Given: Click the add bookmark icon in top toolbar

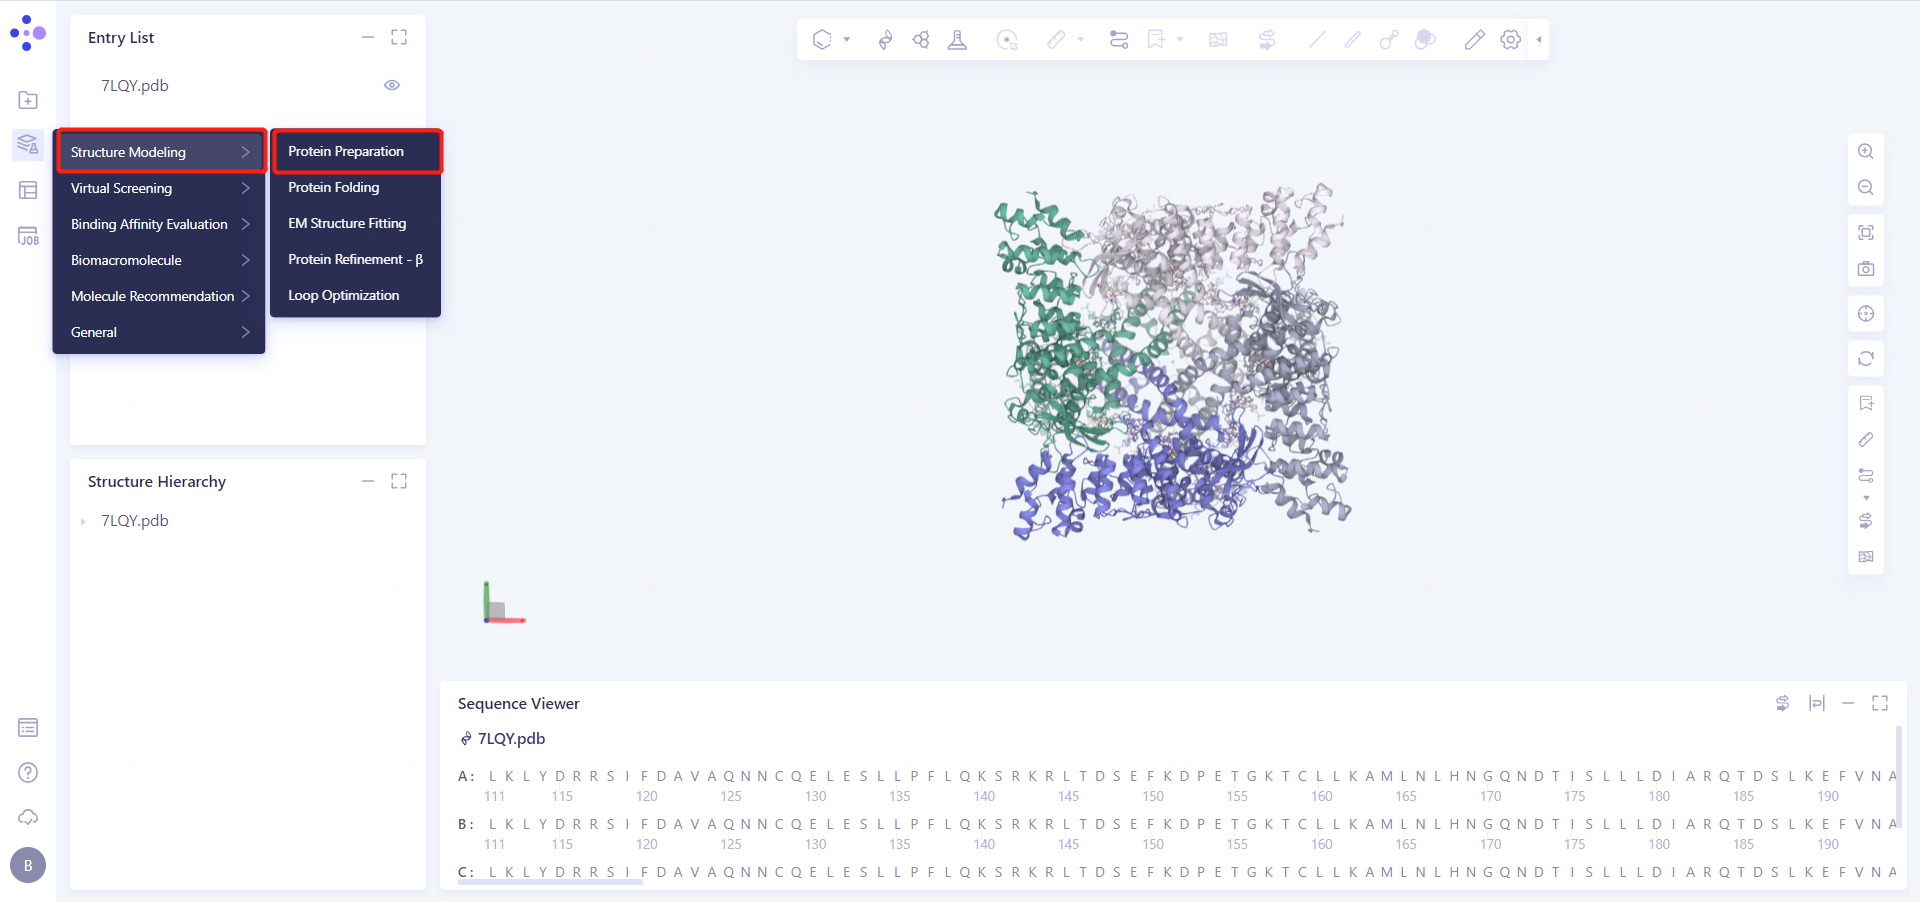Looking at the screenshot, I should 1156,40.
